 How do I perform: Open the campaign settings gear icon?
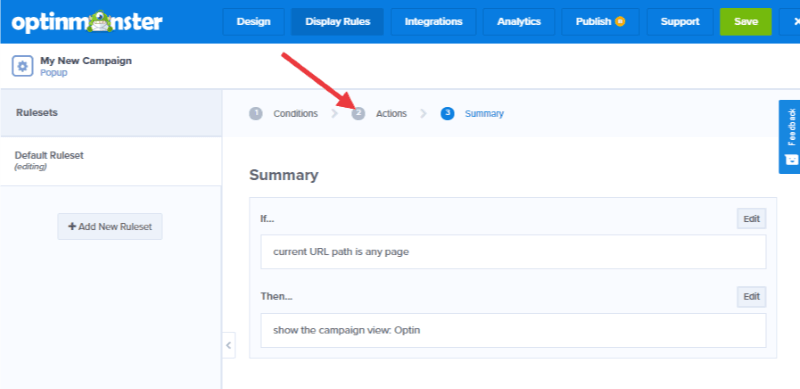tap(22, 66)
